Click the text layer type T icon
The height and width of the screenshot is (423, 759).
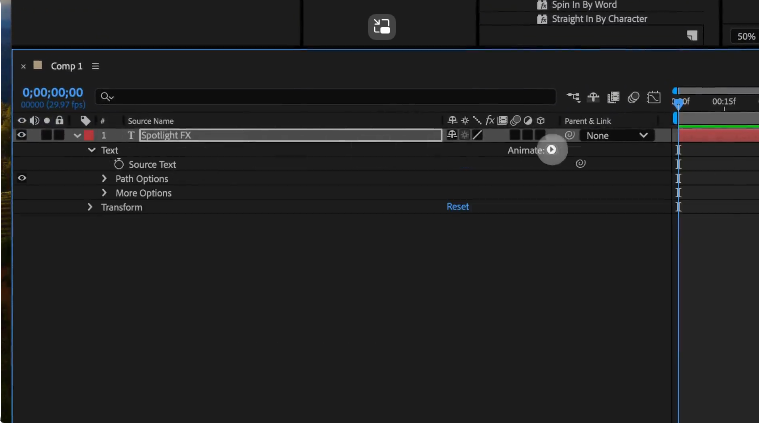(131, 136)
